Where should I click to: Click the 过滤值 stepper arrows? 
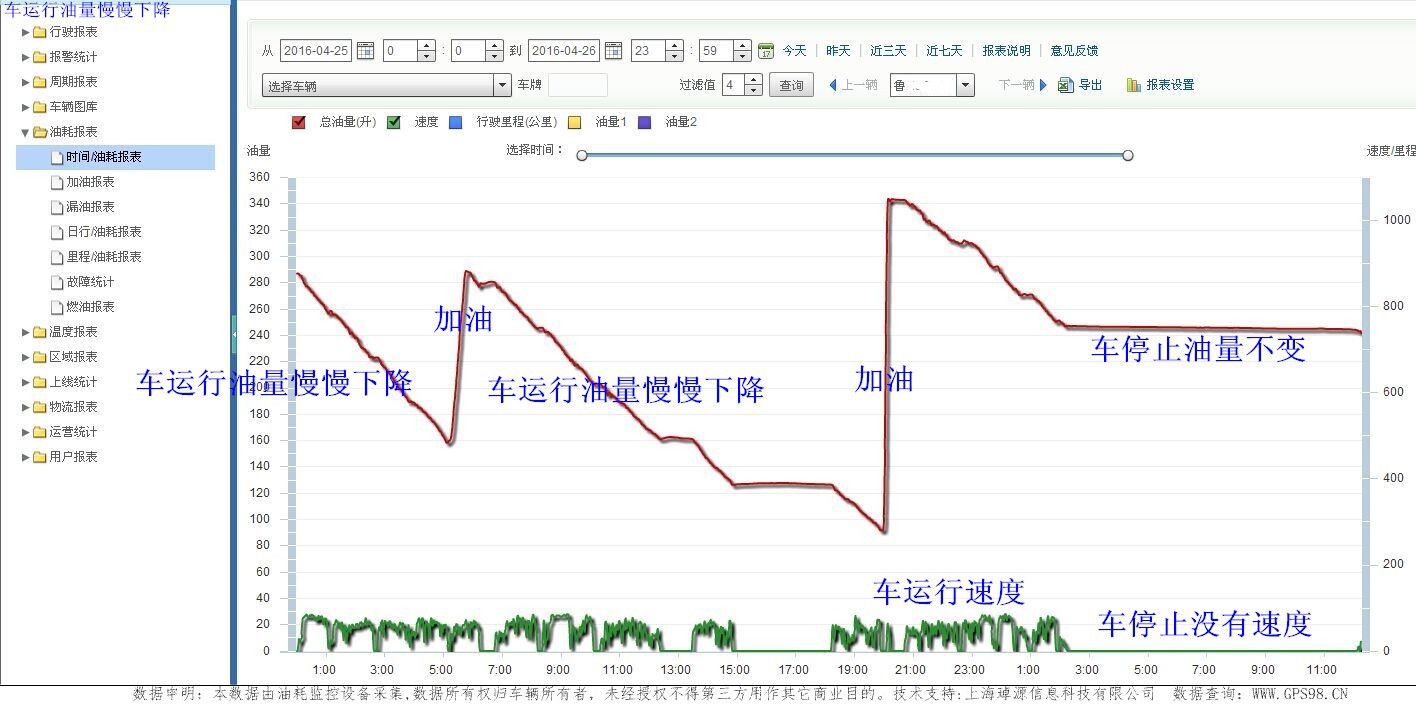pyautogui.click(x=753, y=85)
